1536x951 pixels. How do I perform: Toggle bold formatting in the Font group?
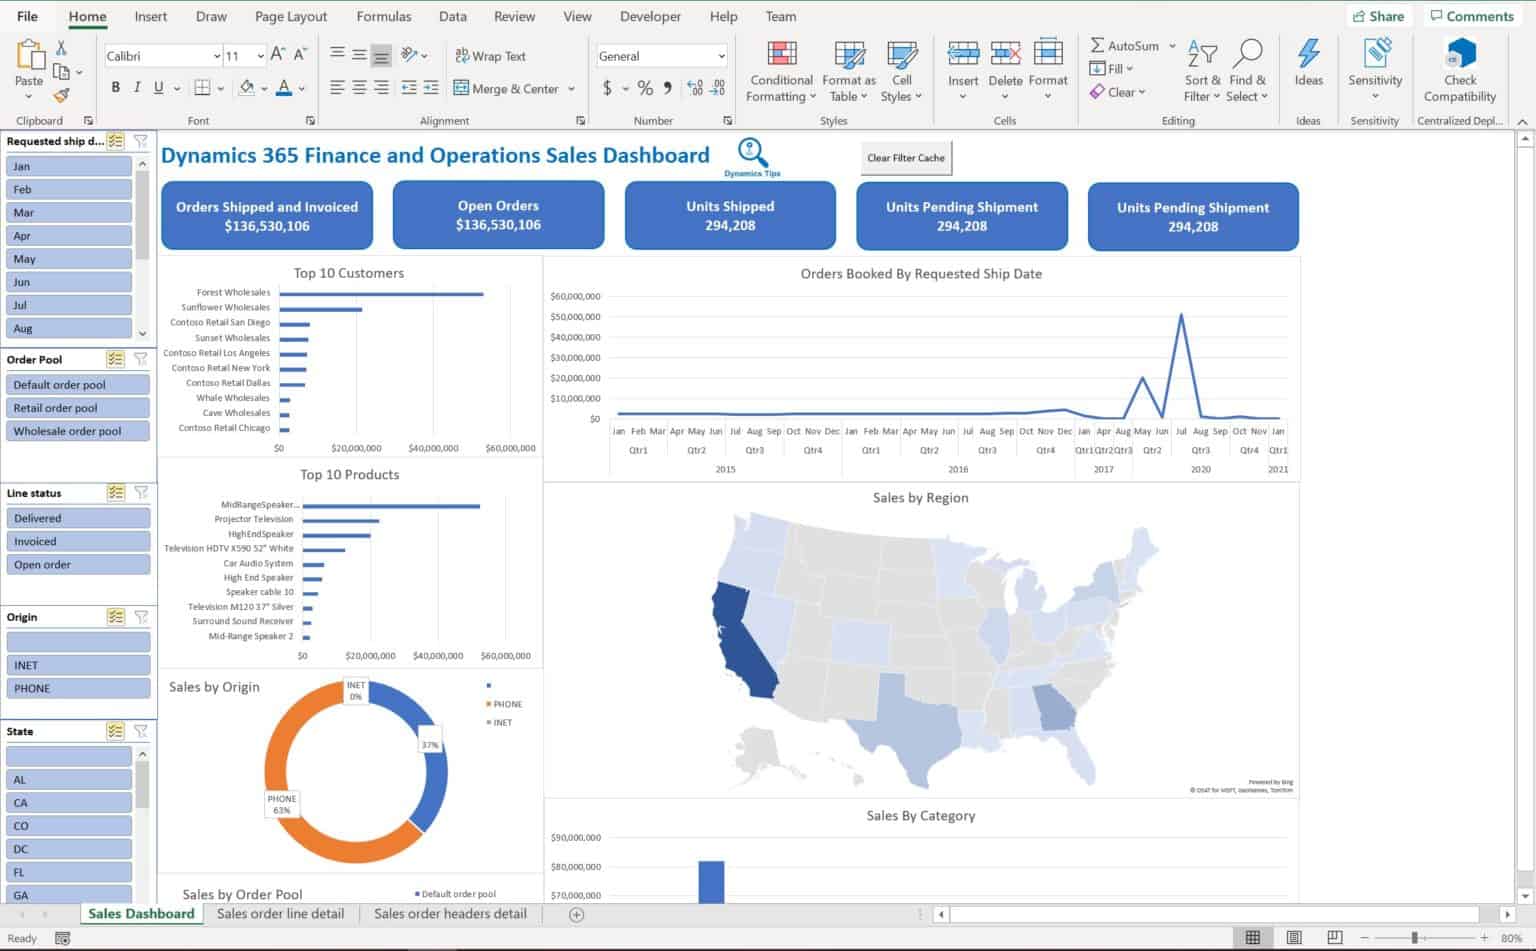pyautogui.click(x=115, y=88)
